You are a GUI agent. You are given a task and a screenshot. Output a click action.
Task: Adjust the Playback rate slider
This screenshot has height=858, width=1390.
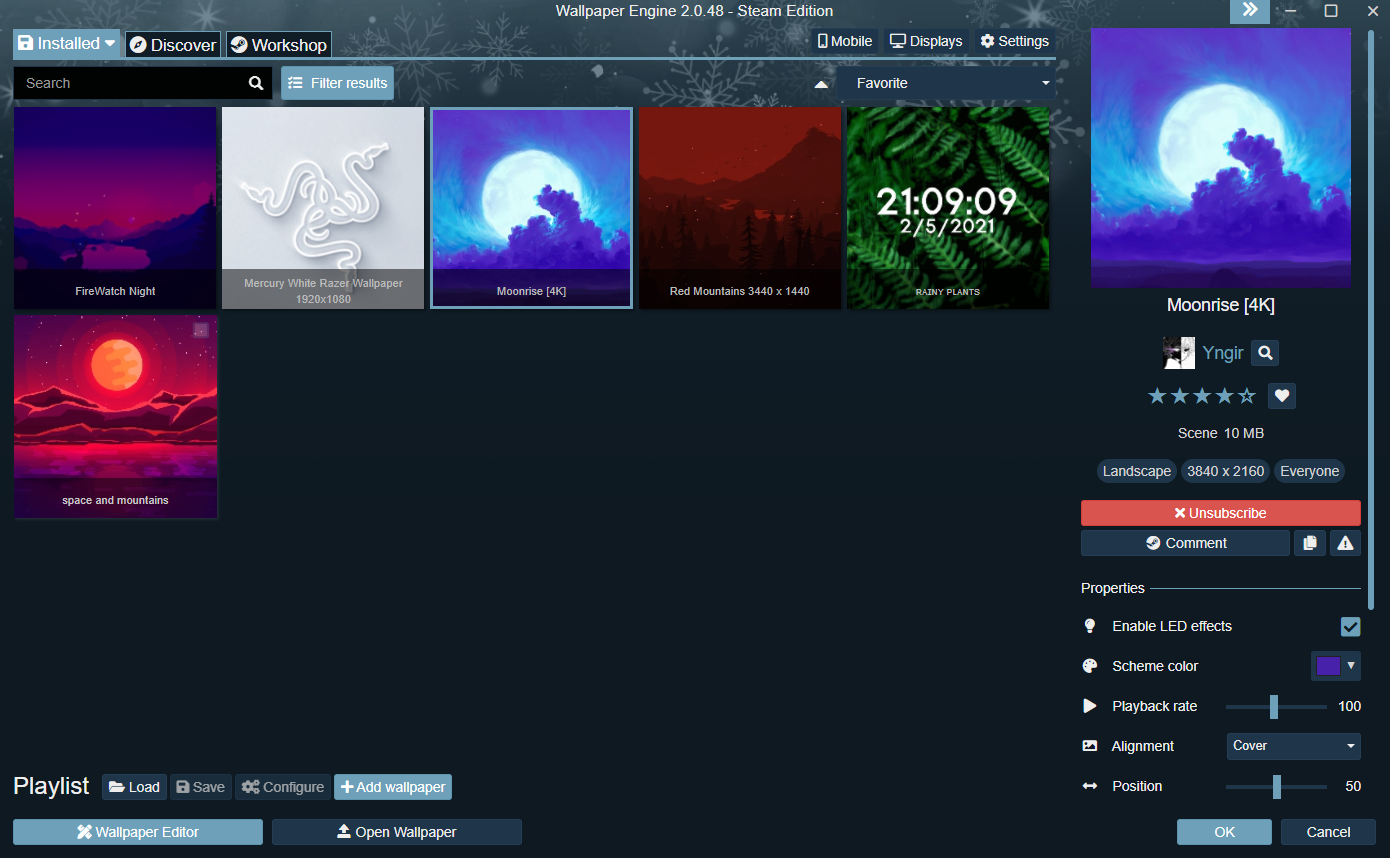pos(1276,706)
